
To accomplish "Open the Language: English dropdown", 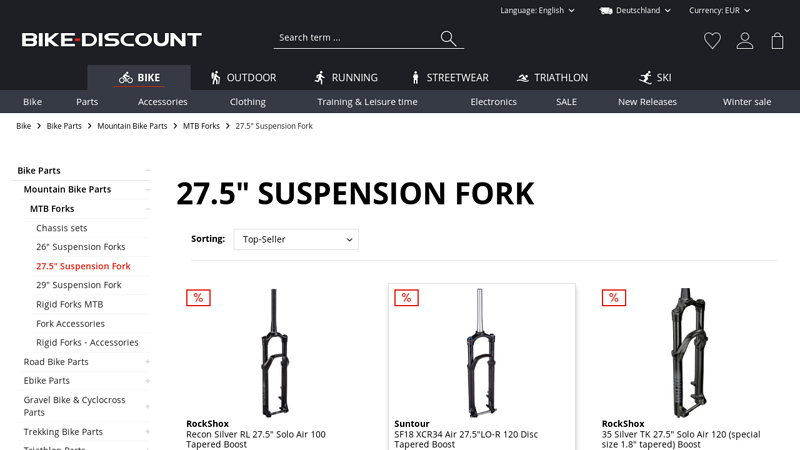I will coord(538,10).
